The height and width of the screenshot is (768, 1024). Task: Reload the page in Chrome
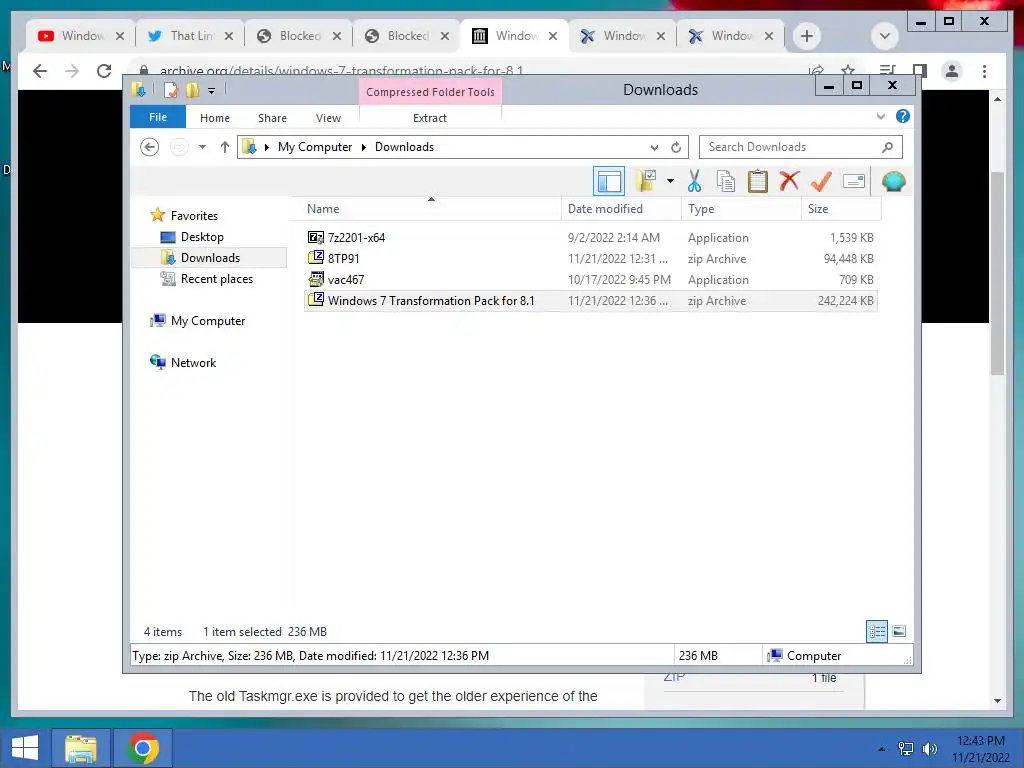(104, 71)
